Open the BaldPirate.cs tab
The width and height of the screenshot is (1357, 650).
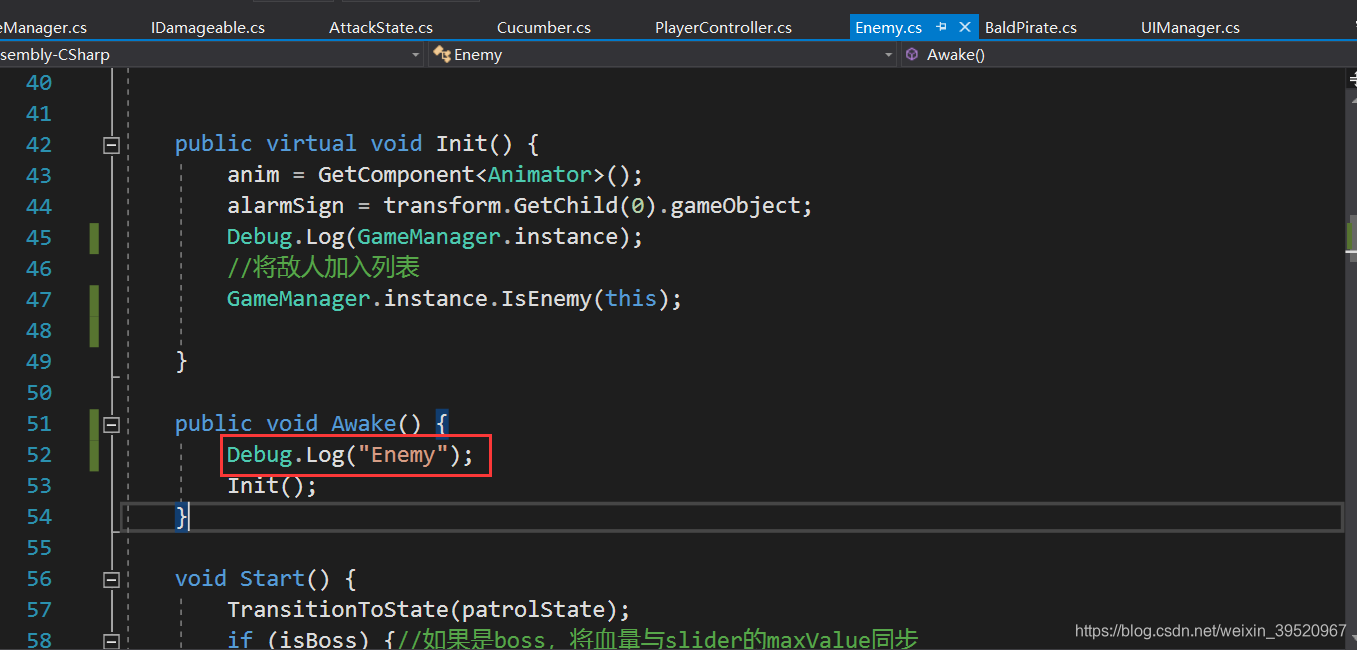(x=1031, y=27)
